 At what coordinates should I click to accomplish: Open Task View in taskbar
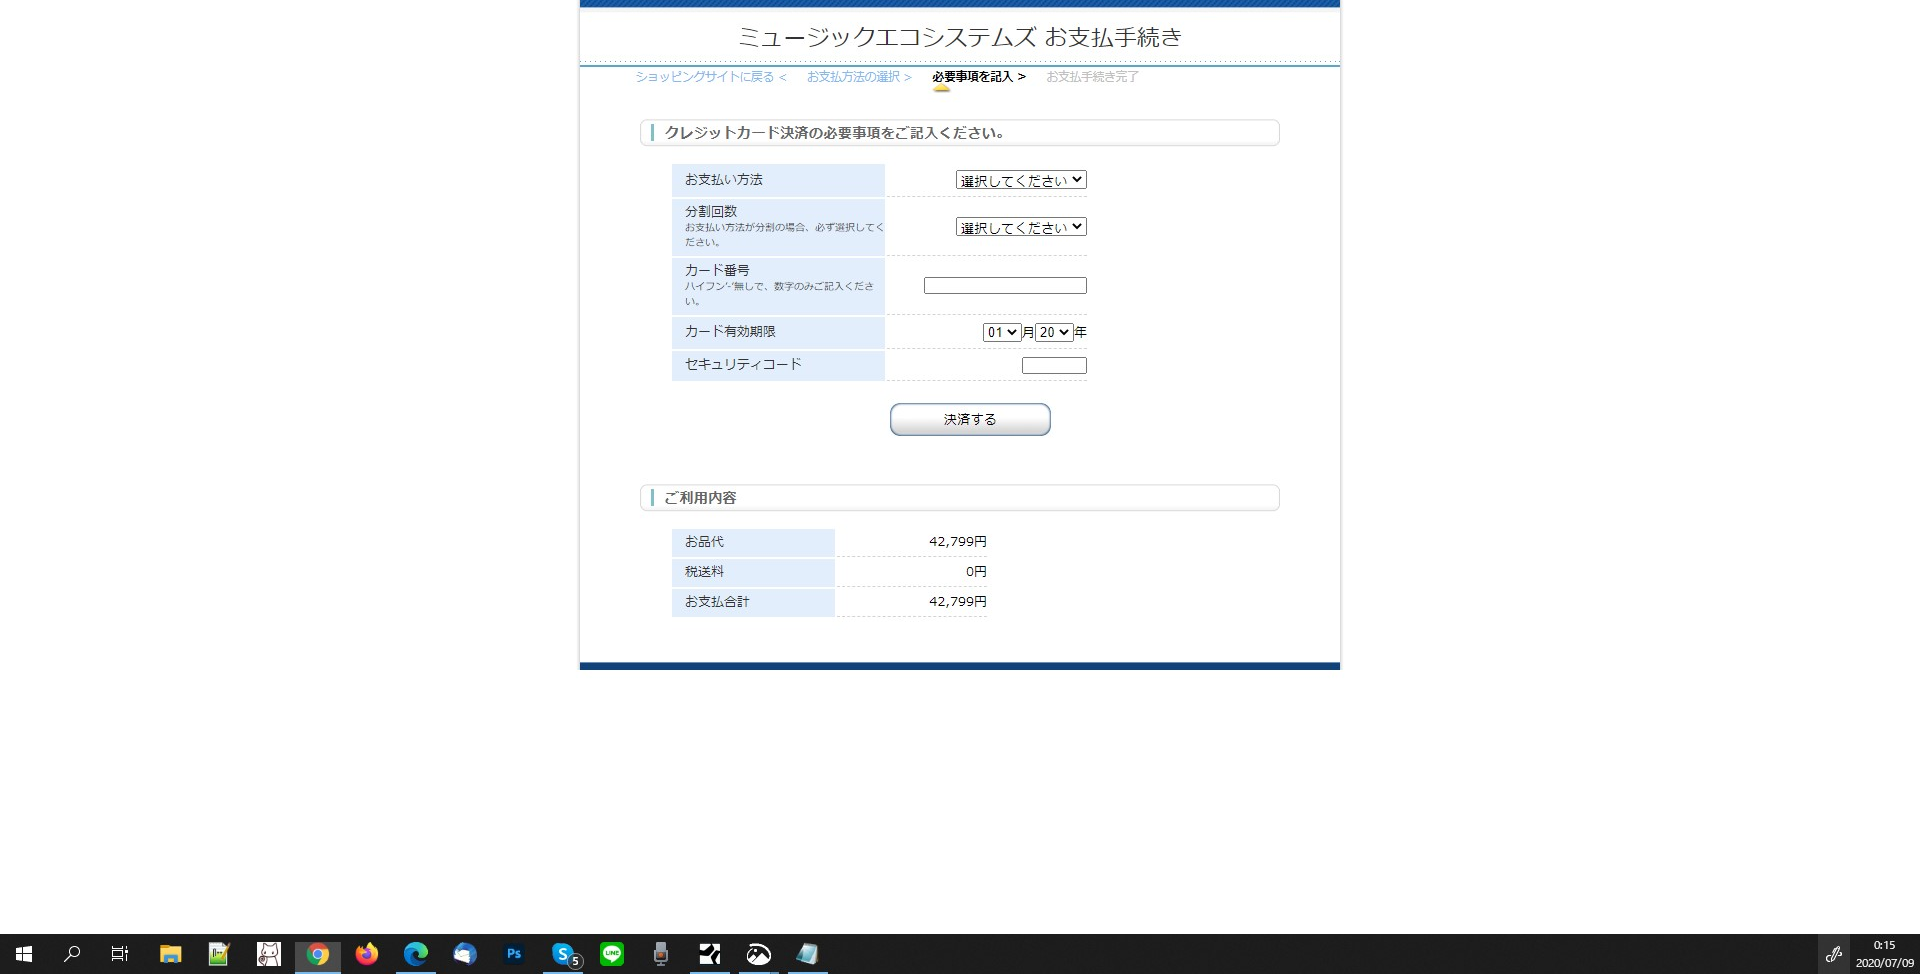pos(119,954)
